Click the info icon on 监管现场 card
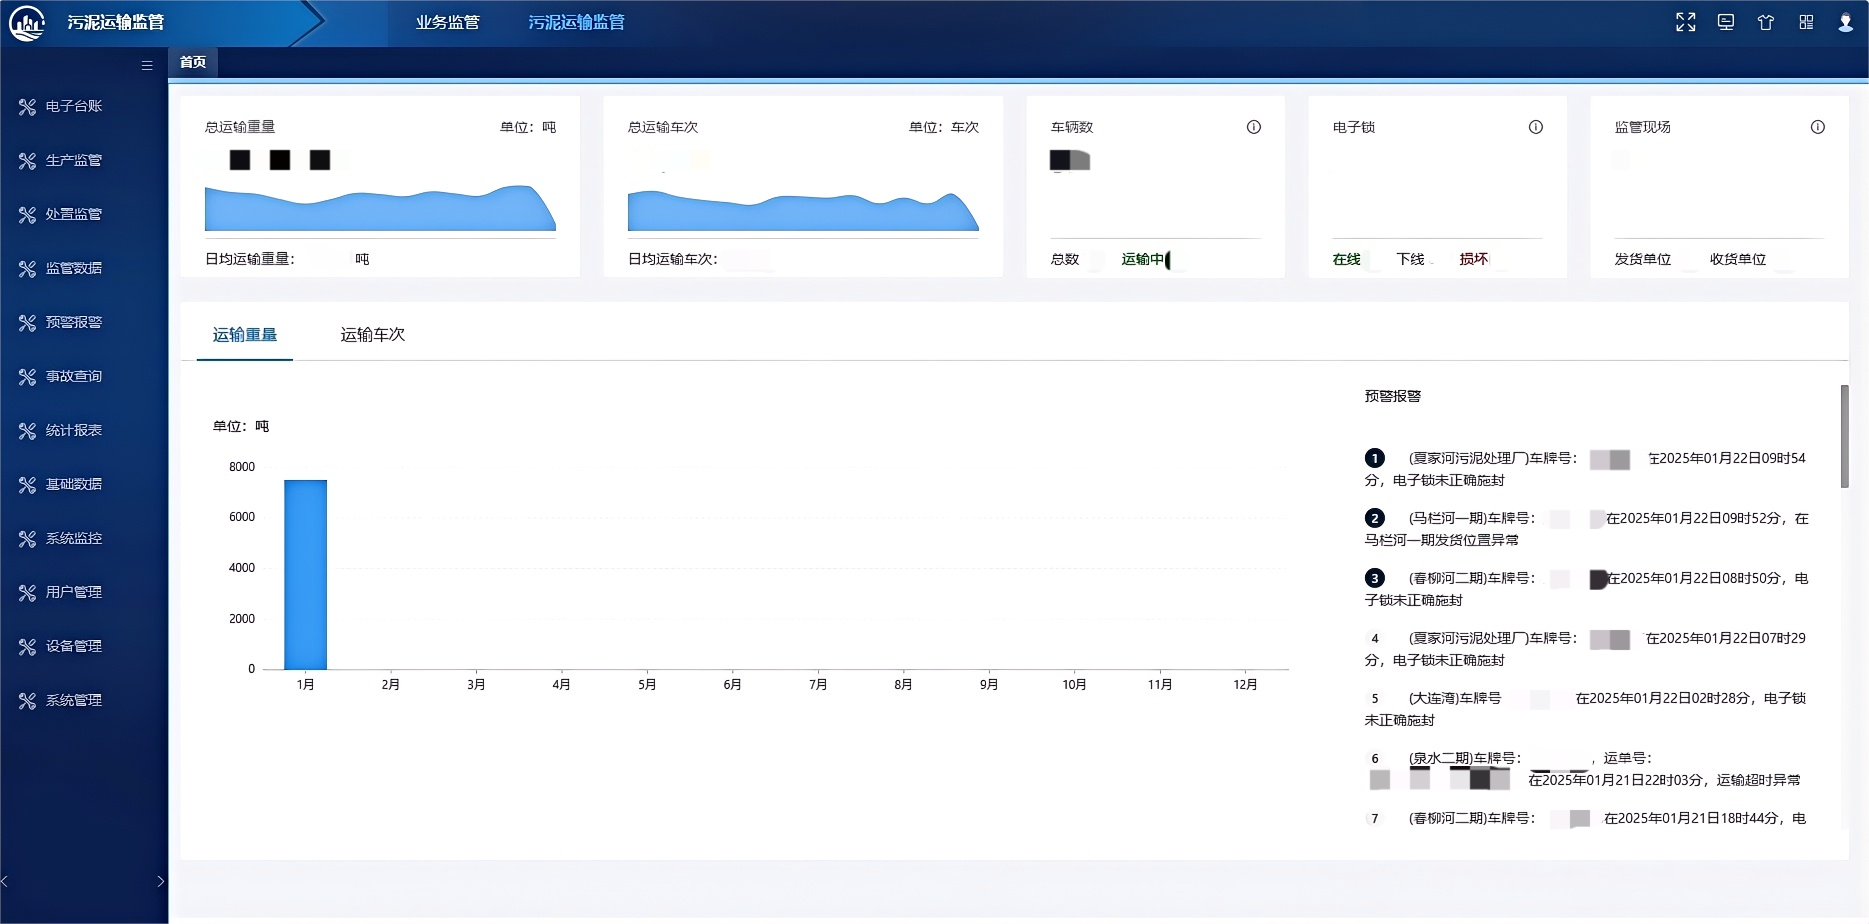Image resolution: width=1869 pixels, height=924 pixels. click(1817, 127)
